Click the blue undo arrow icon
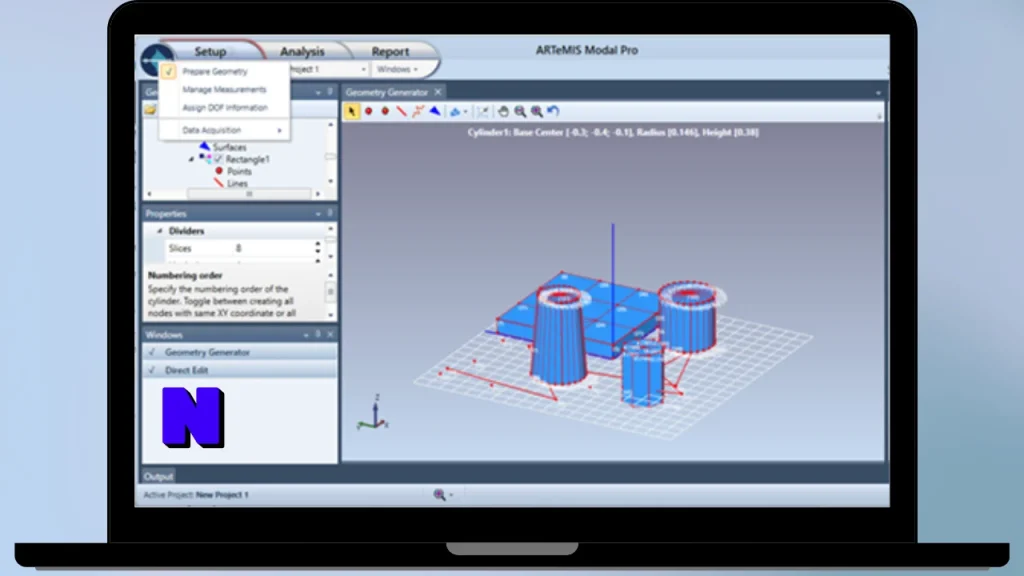Screen dimensions: 1024x576 [553, 112]
